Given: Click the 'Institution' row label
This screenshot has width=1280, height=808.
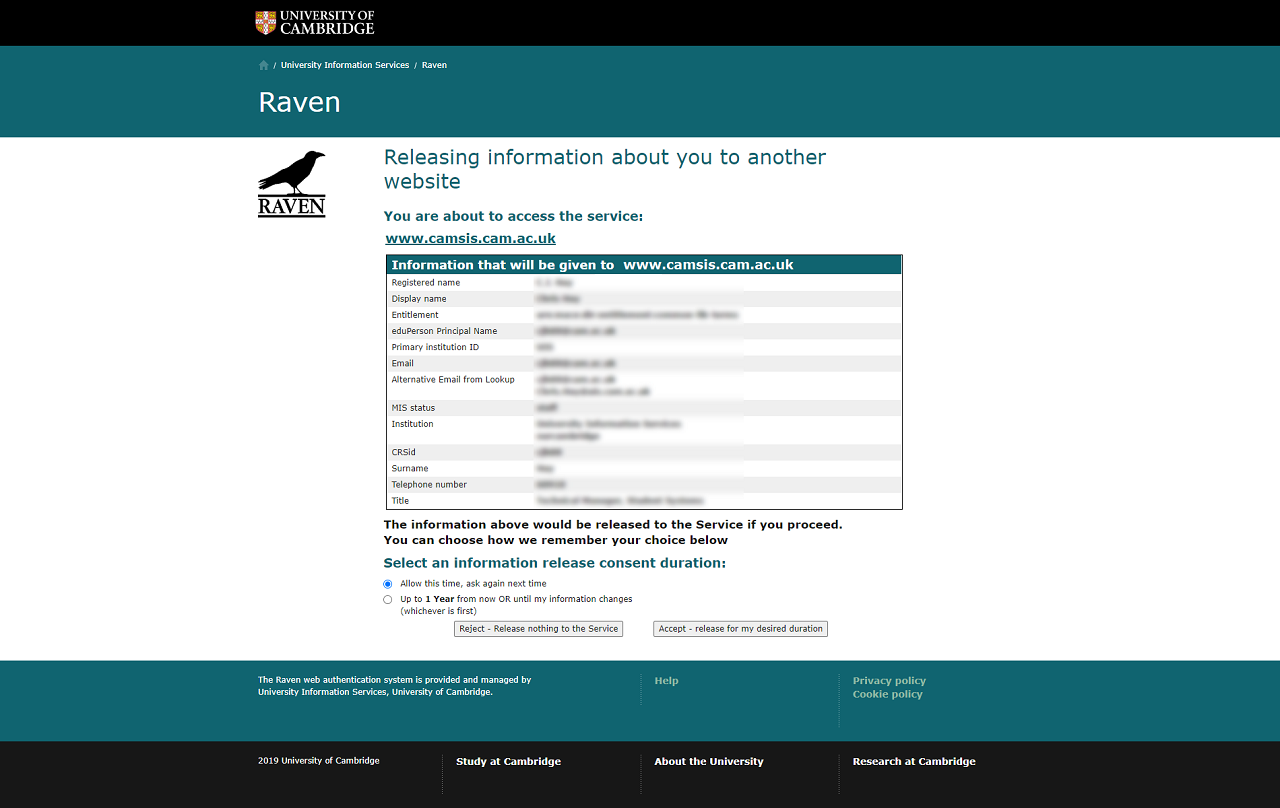Looking at the screenshot, I should (412, 424).
